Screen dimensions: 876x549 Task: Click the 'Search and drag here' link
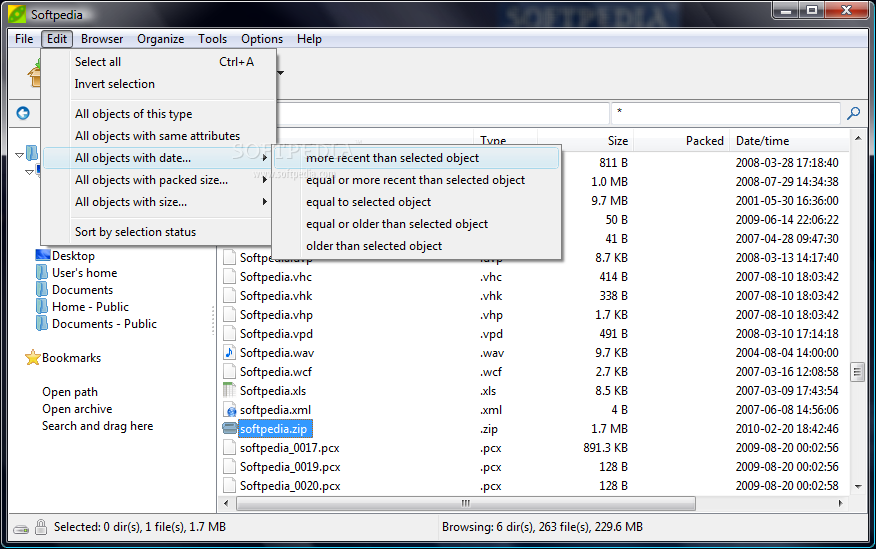click(x=97, y=426)
